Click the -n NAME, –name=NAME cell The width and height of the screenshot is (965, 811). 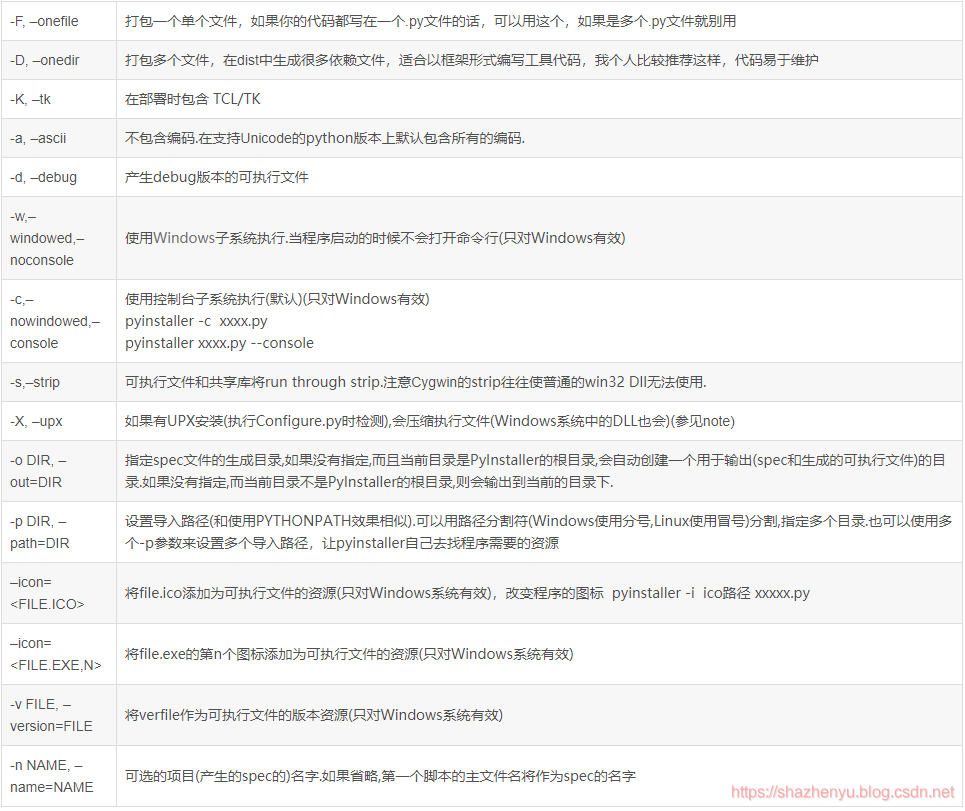[x=58, y=776]
